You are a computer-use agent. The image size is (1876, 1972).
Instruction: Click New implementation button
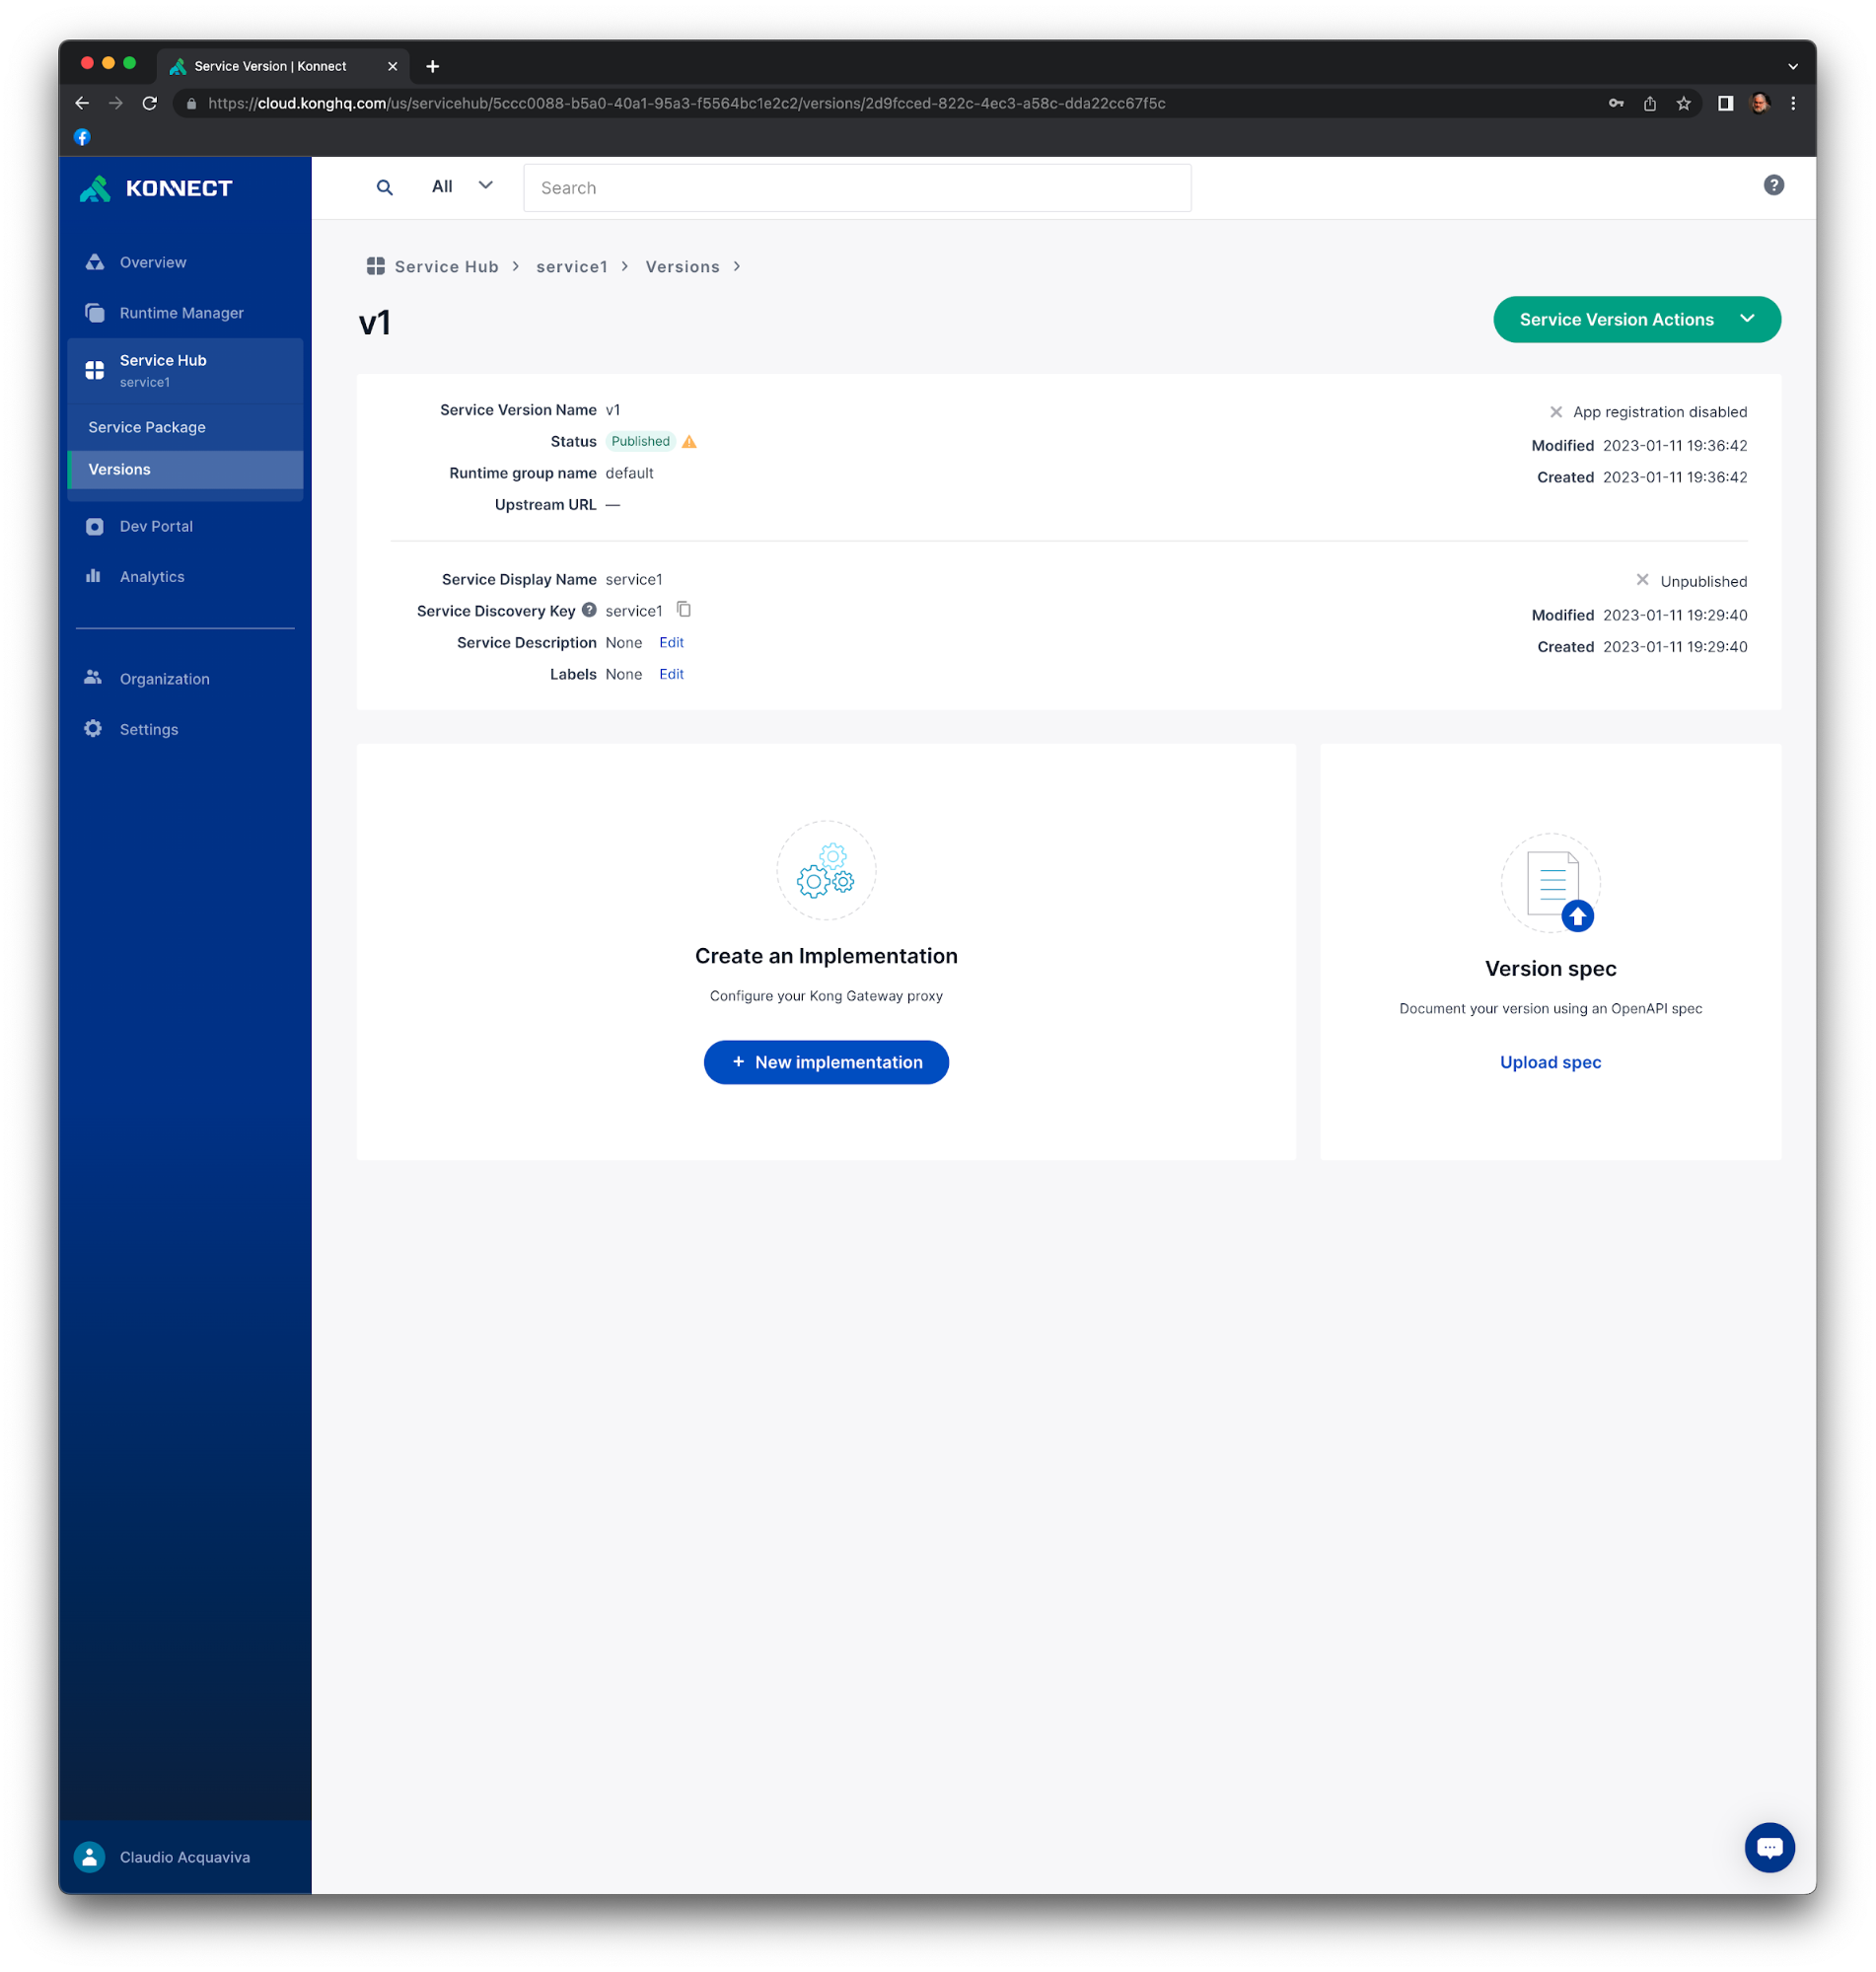point(826,1062)
